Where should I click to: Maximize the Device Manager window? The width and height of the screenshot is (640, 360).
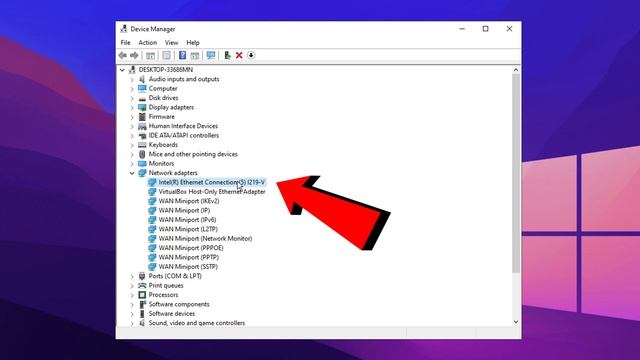click(x=485, y=29)
